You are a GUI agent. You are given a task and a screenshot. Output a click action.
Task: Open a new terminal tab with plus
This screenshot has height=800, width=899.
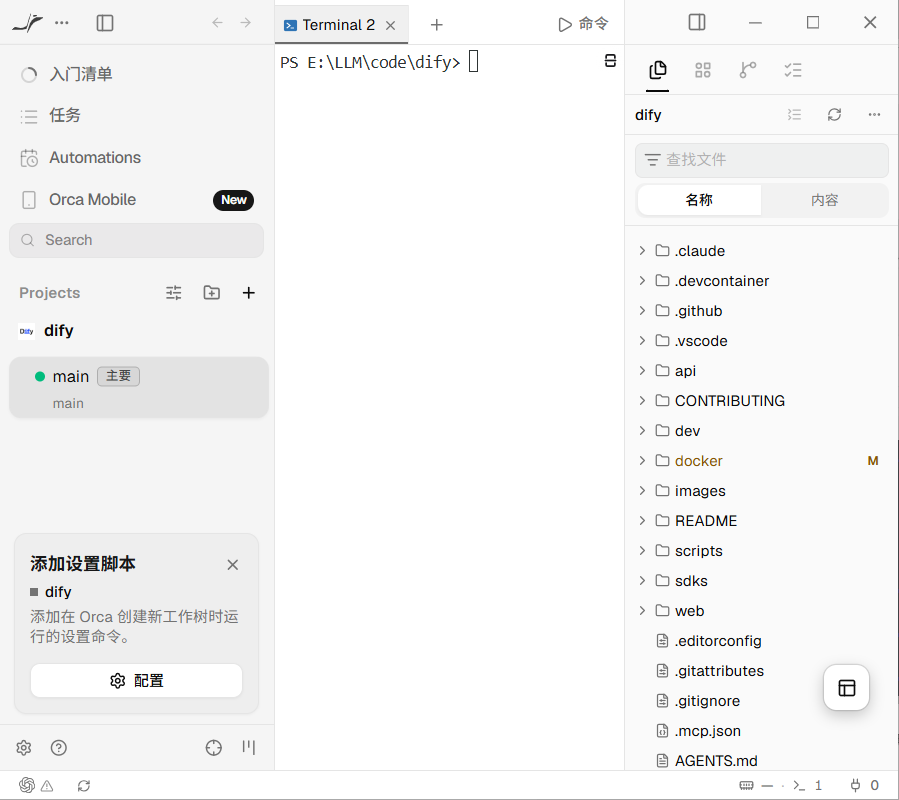coord(436,25)
